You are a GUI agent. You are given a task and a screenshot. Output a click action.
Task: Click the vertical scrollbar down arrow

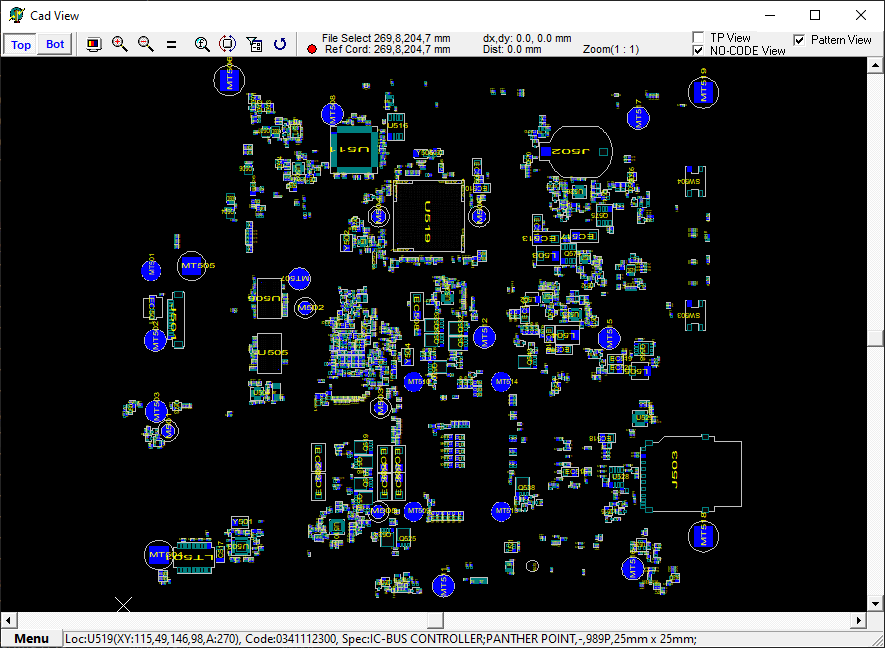[876, 603]
